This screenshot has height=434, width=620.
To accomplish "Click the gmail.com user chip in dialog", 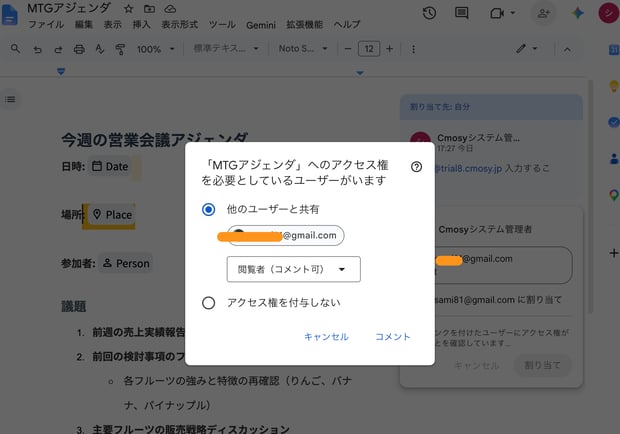I will pyautogui.click(x=285, y=236).
